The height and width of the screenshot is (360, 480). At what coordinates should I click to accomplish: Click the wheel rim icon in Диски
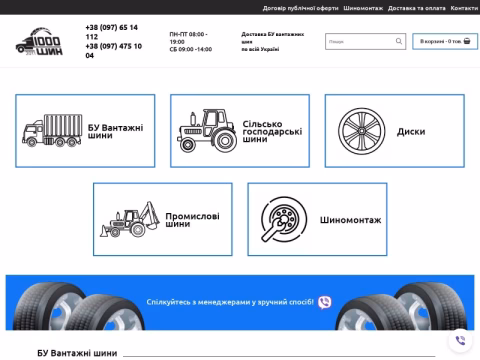pos(362,131)
